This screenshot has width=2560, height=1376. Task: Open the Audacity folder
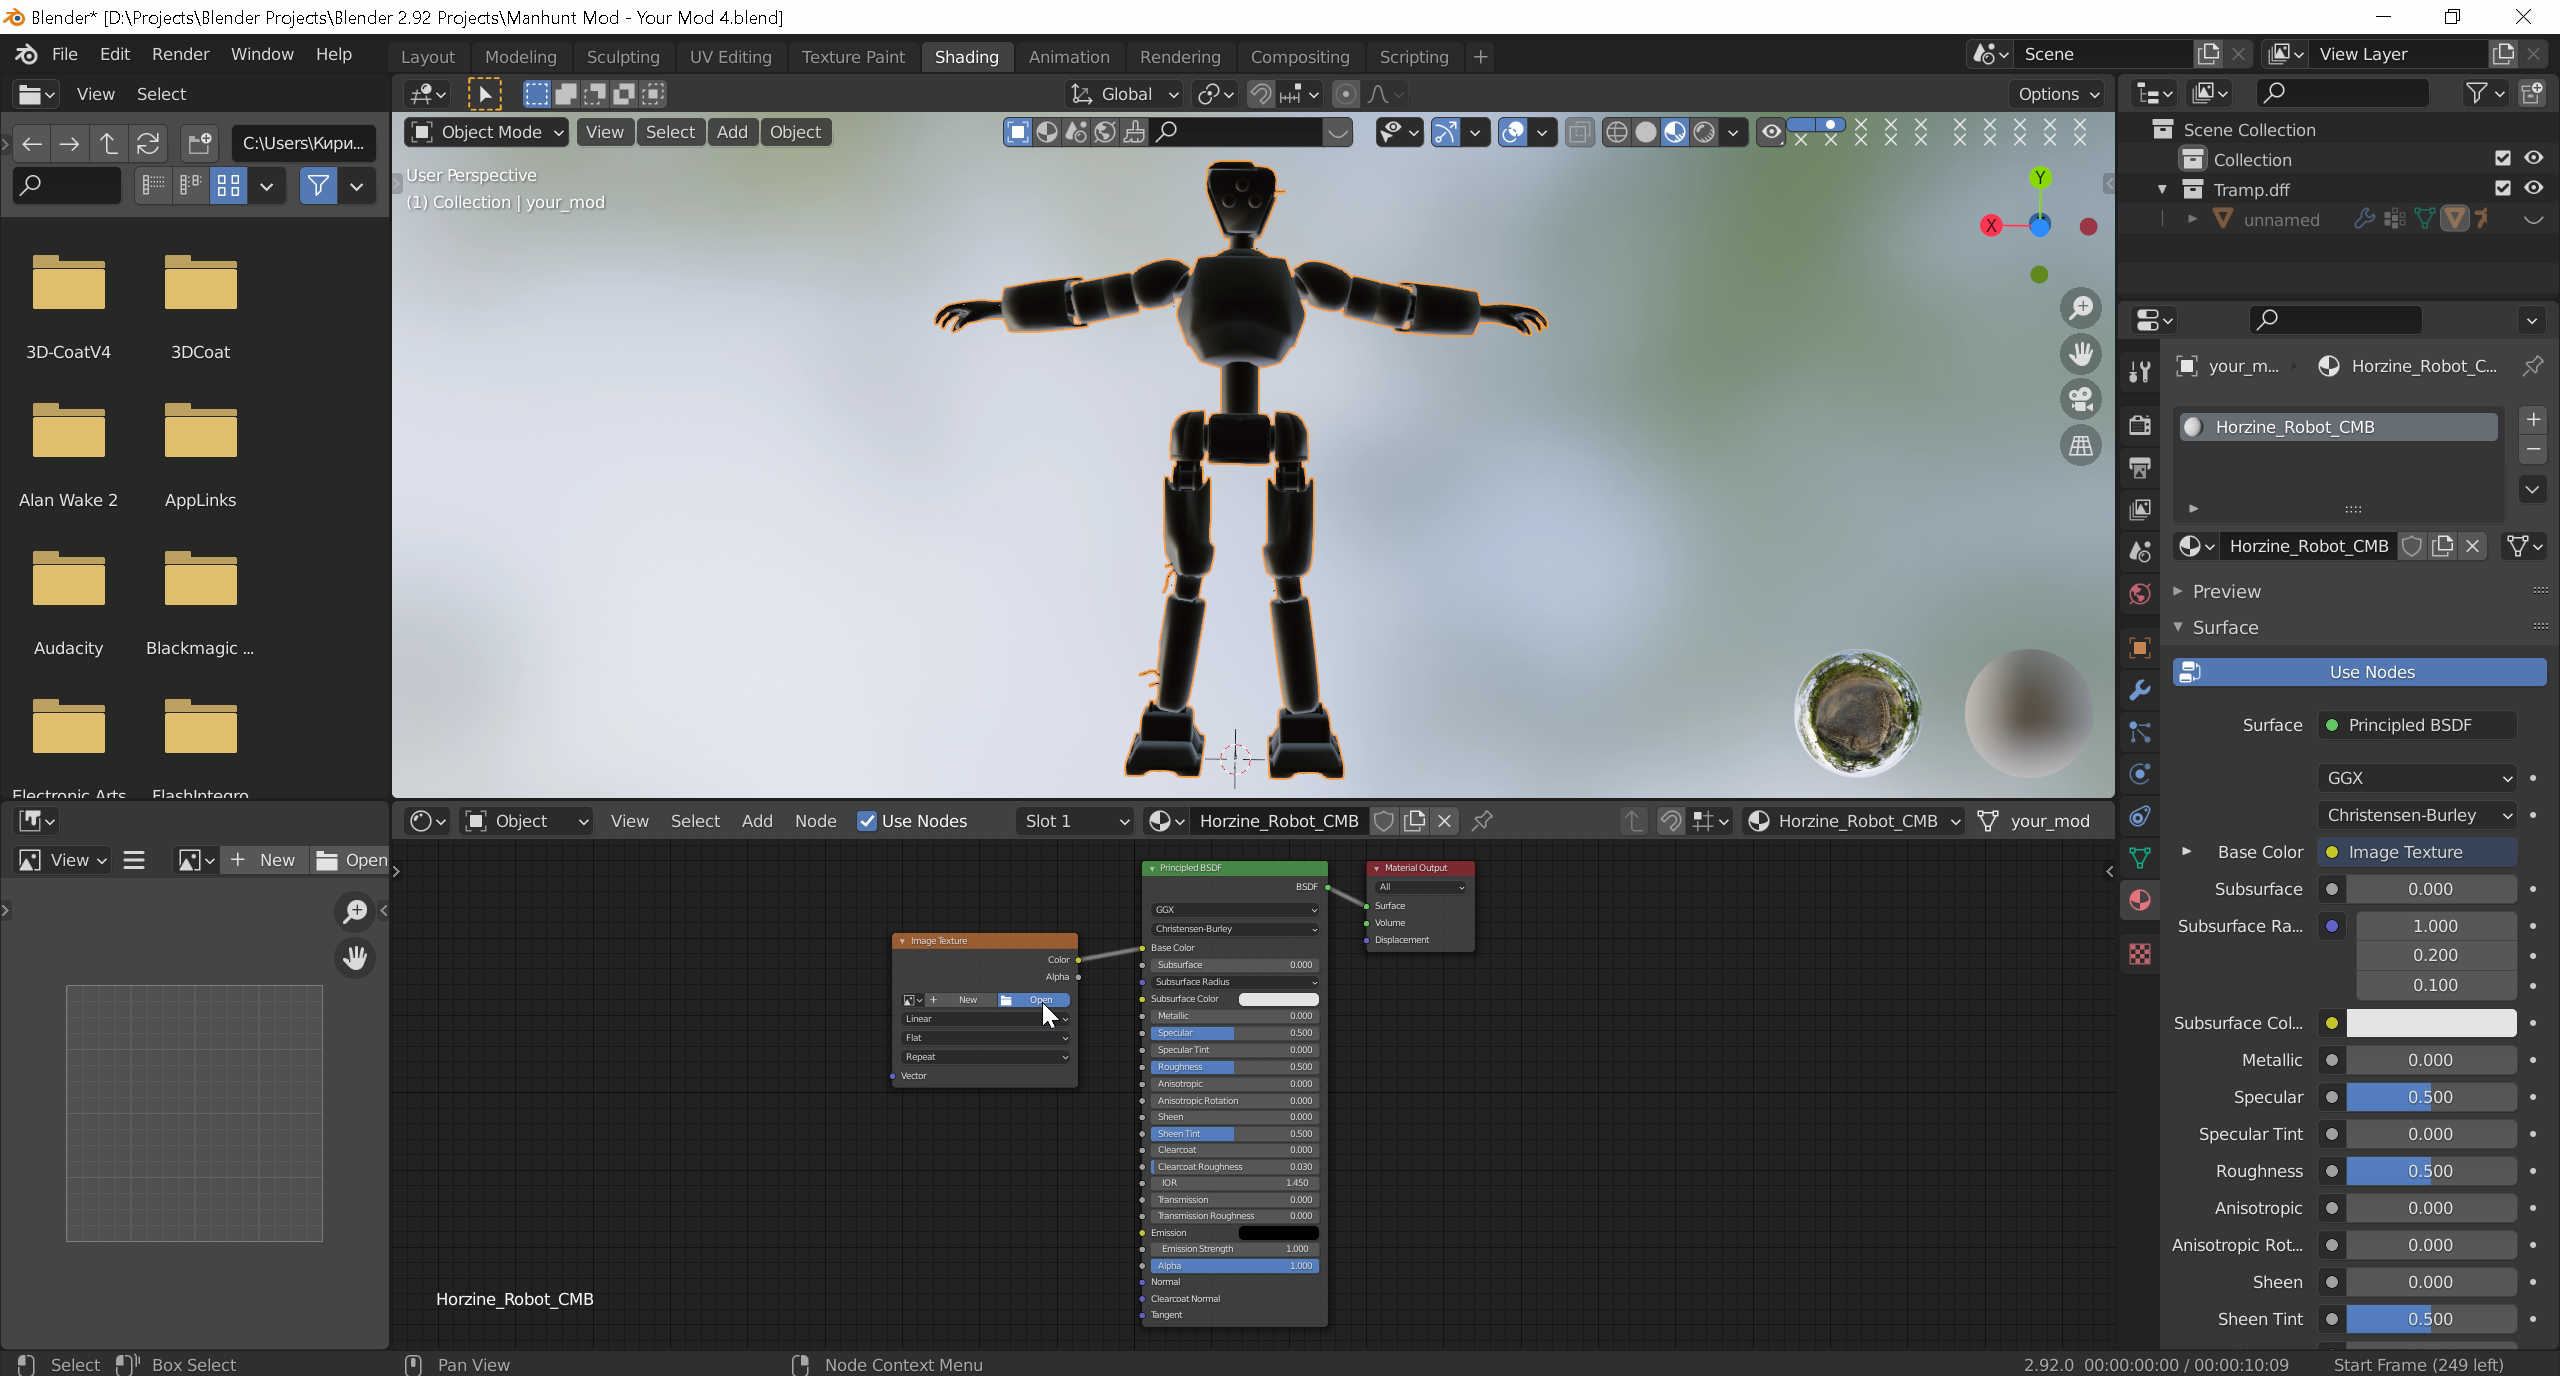(x=68, y=600)
